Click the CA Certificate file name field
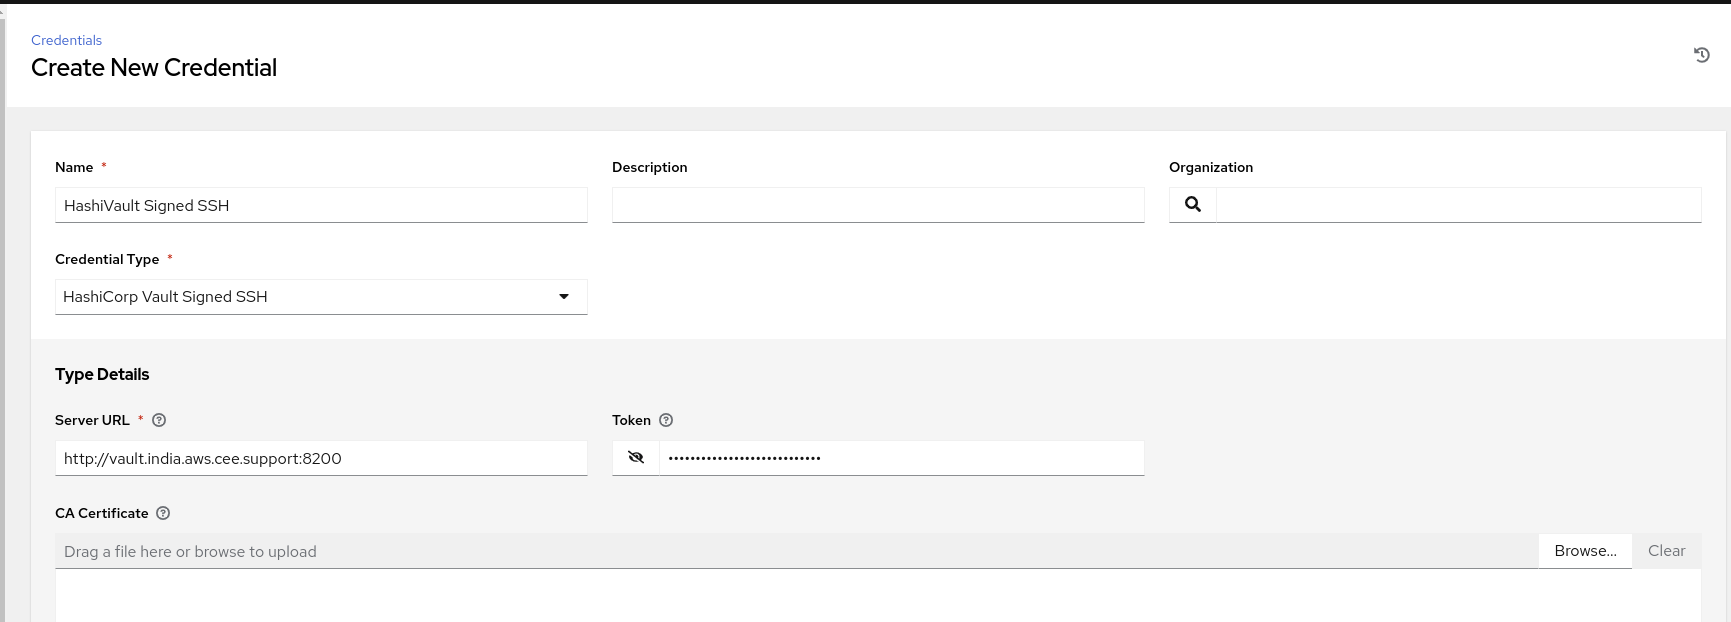Image resolution: width=1731 pixels, height=622 pixels. tap(796, 552)
